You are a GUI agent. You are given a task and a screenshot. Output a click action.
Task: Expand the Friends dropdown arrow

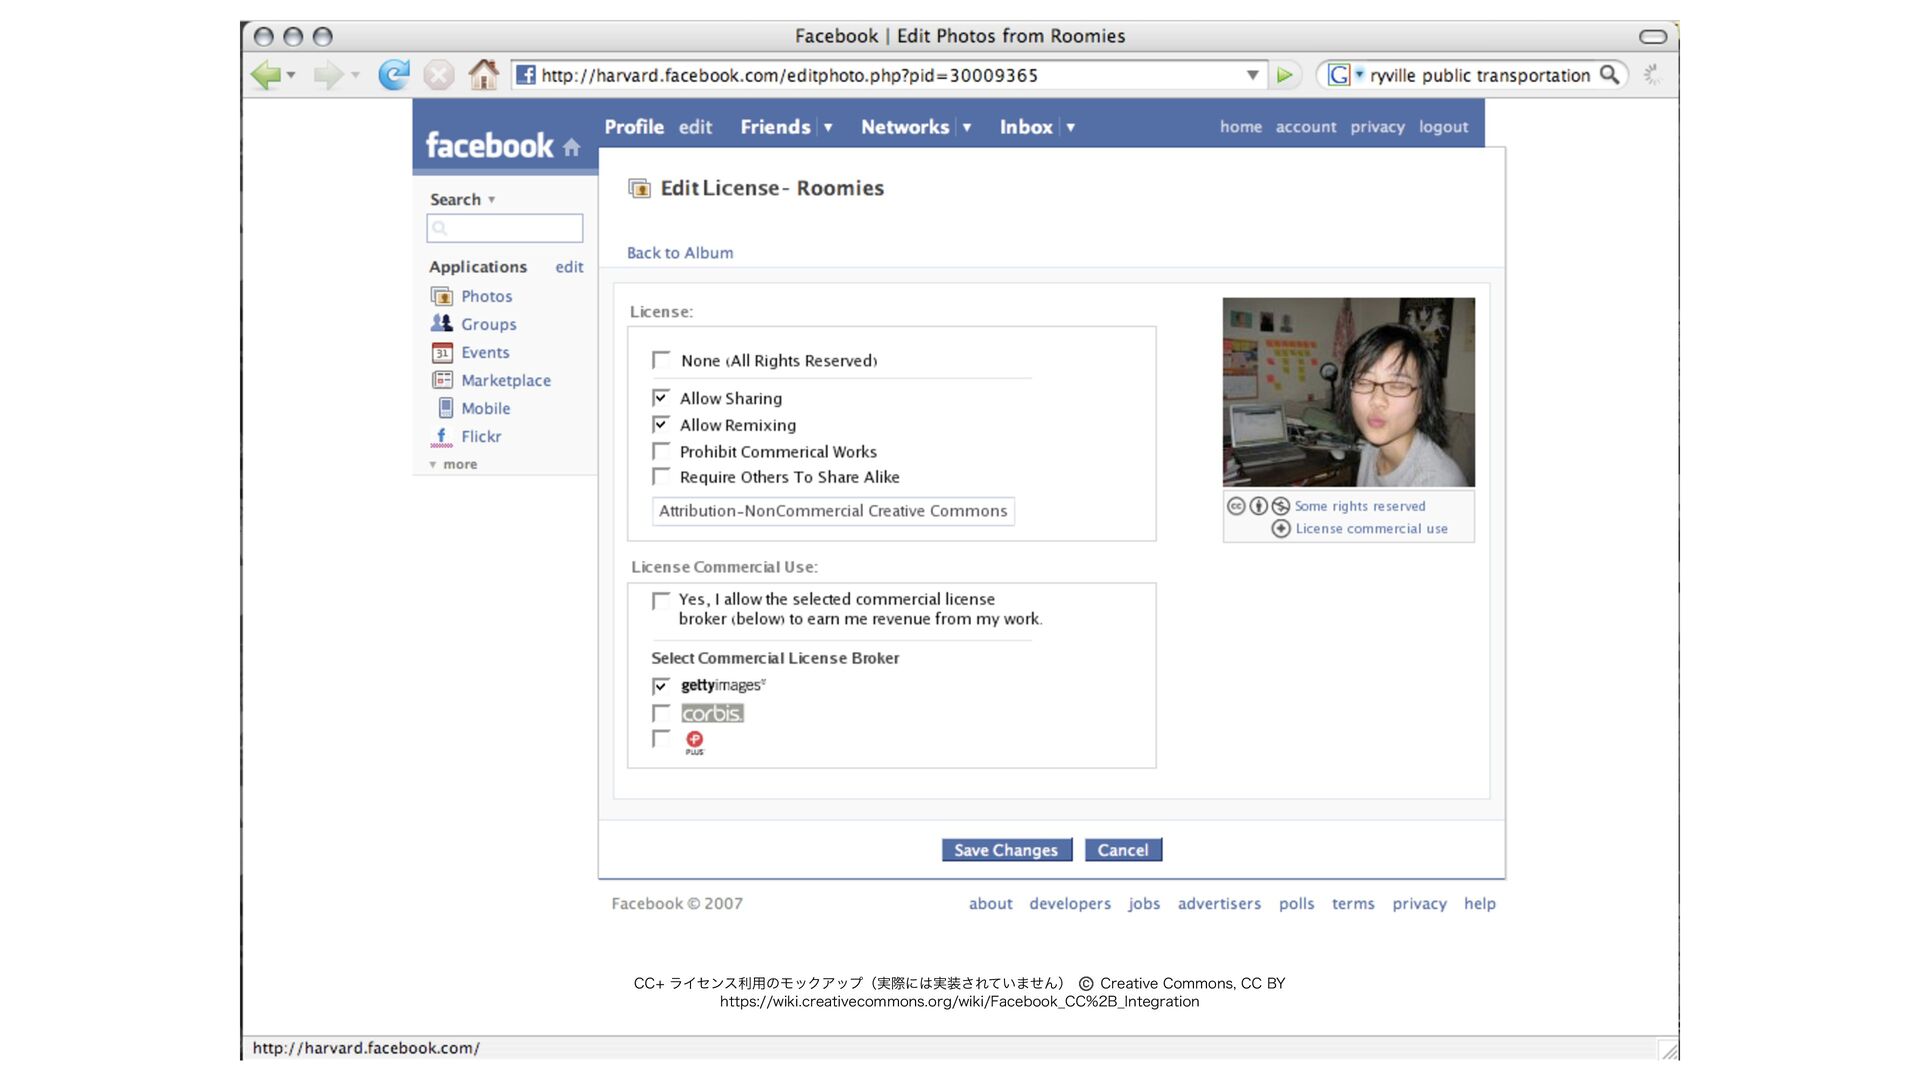click(x=828, y=128)
